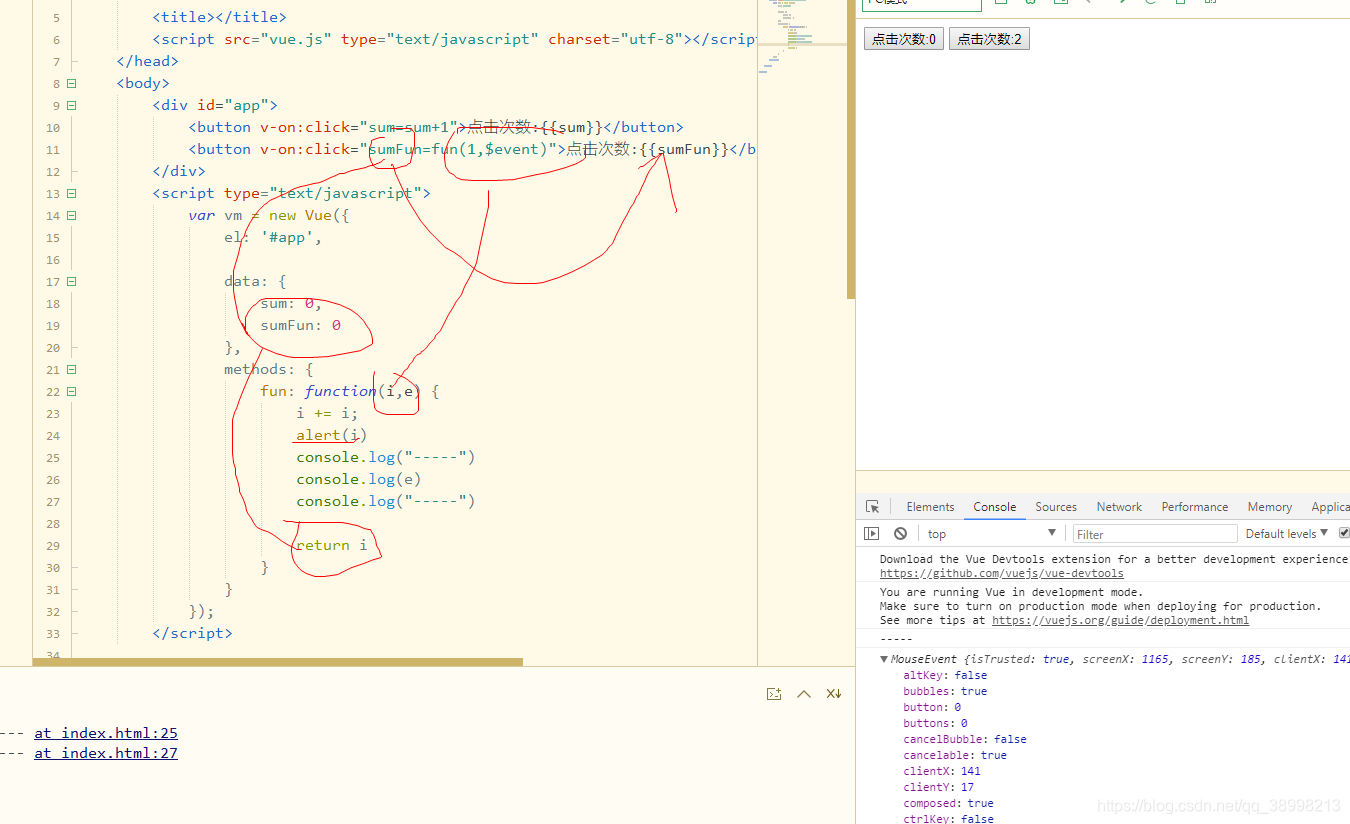Click the 'return i' statement

pos(331,546)
